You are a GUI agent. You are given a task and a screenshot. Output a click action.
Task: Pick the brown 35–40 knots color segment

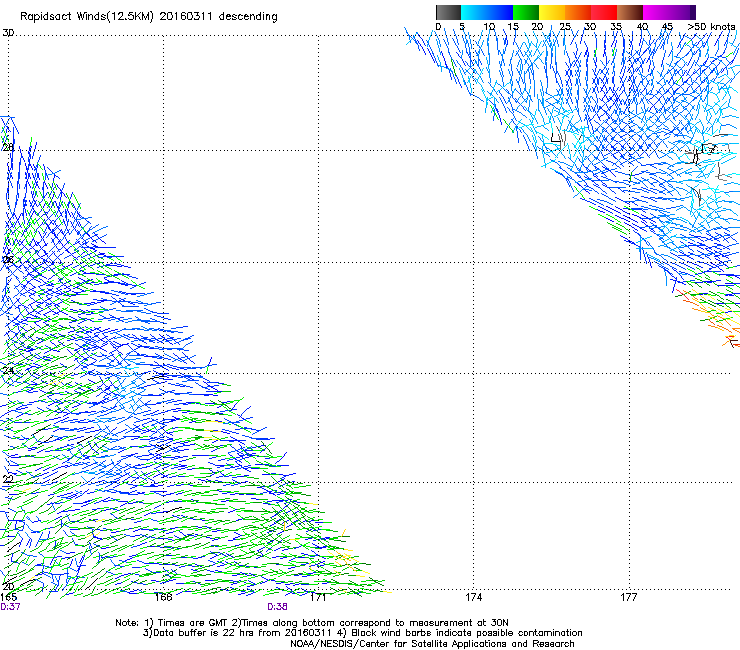pos(630,12)
